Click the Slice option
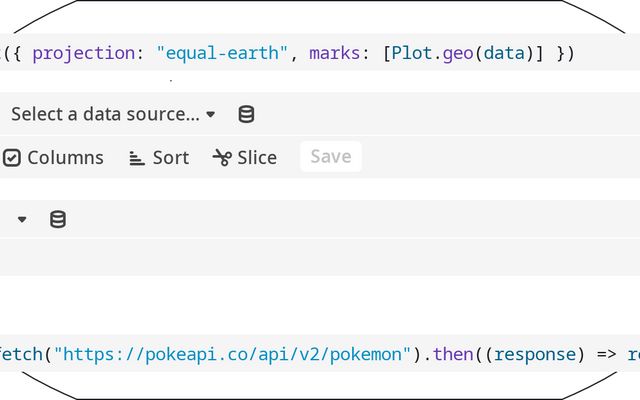This screenshot has height=400, width=640. click(245, 158)
